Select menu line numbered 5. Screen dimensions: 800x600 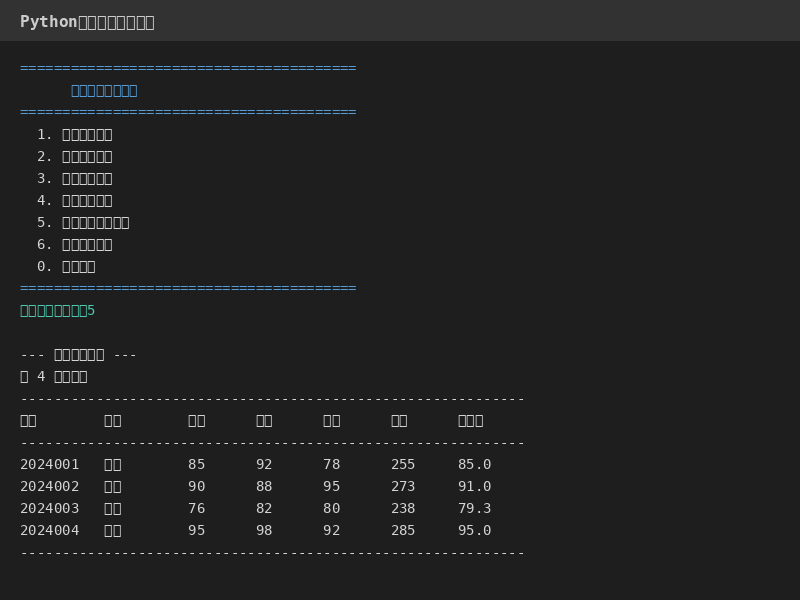83,222
